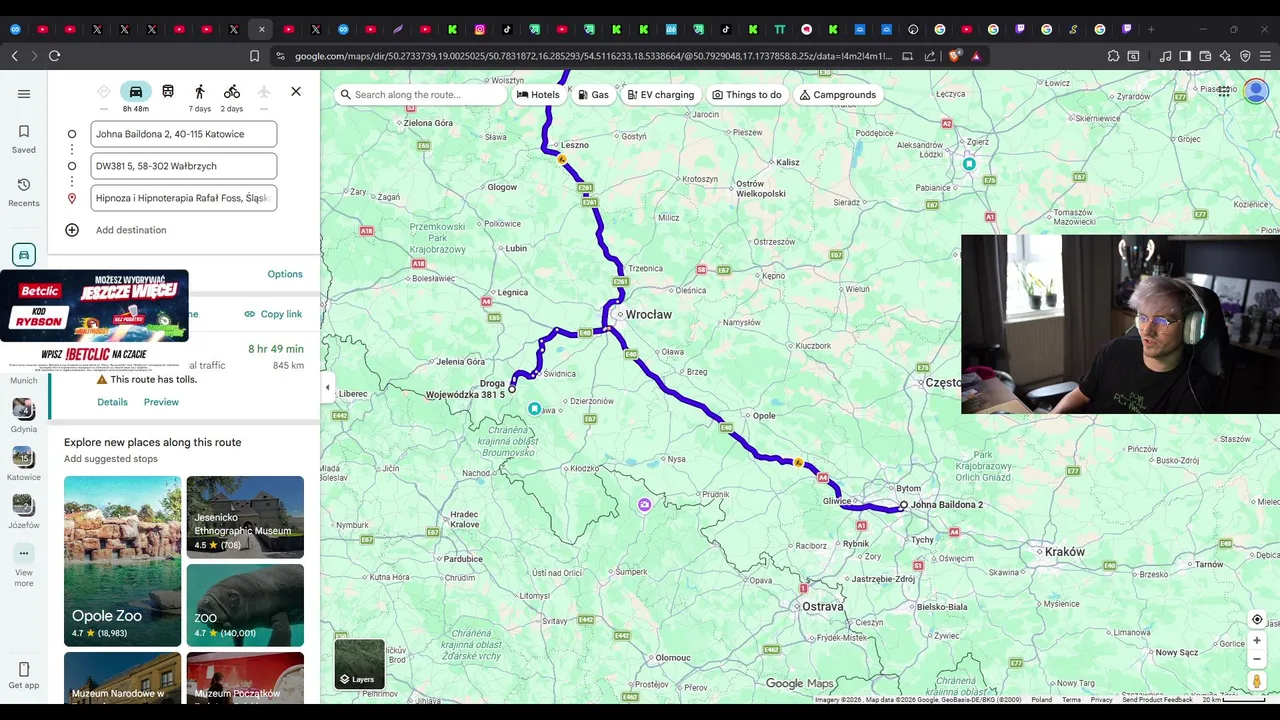Open recent place Munich
The image size is (1280, 720).
(24, 381)
